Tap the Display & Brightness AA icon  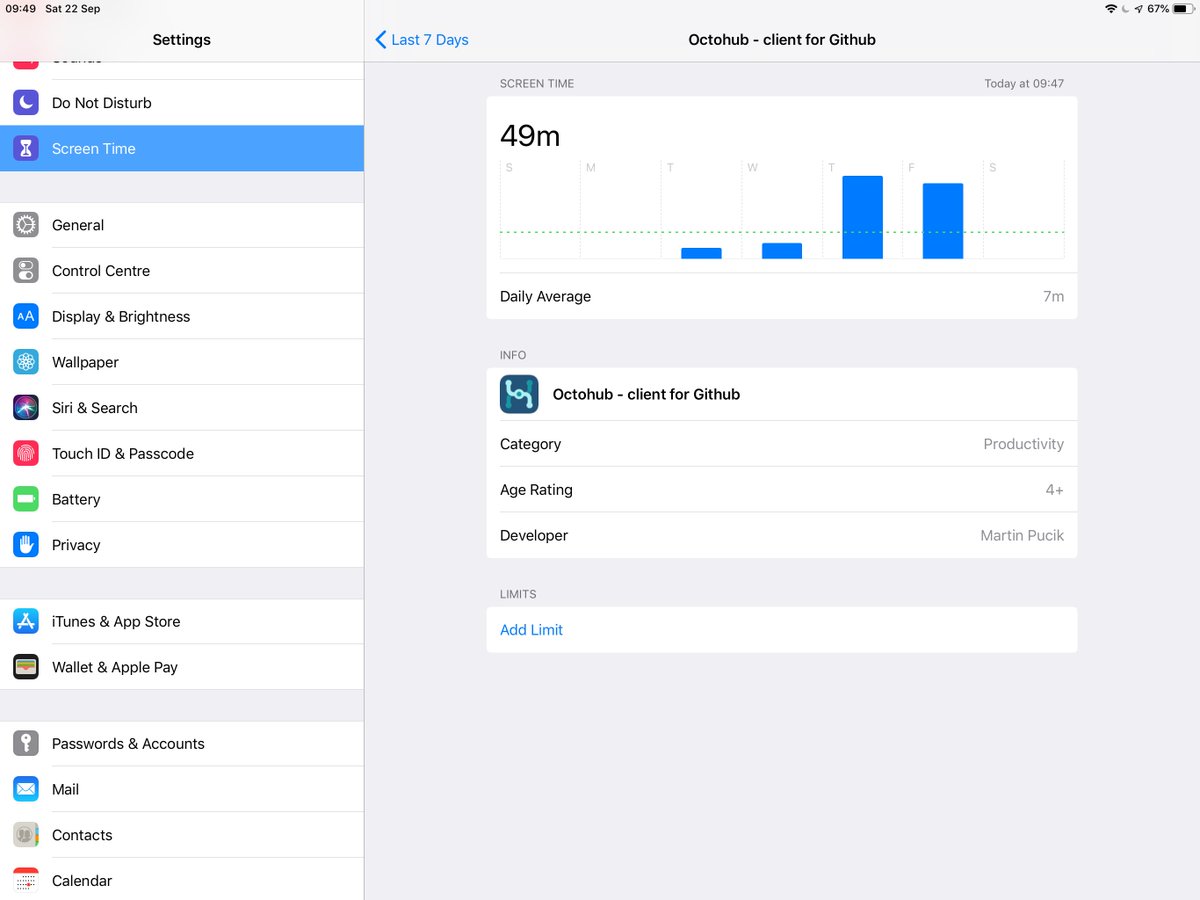tap(26, 316)
